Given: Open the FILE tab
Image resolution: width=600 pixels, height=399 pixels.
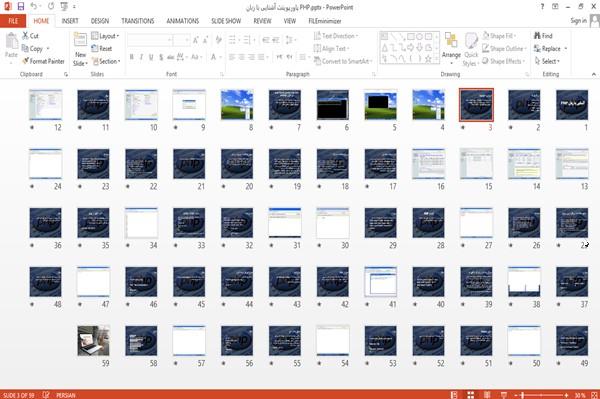Looking at the screenshot, I should 13,21.
